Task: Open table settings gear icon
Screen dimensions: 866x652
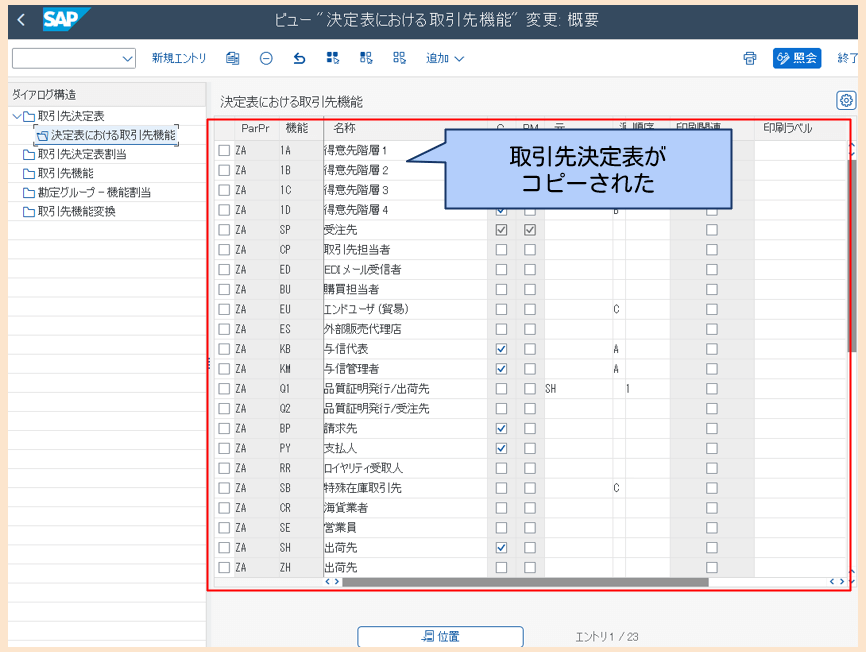Action: pyautogui.click(x=846, y=100)
